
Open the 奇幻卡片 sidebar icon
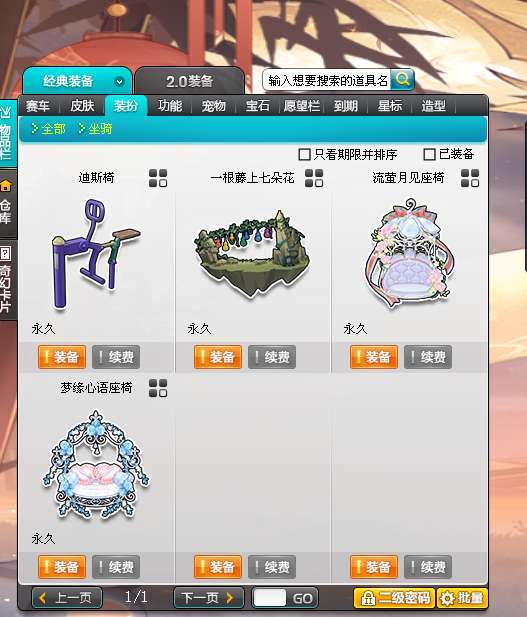[x=6, y=254]
